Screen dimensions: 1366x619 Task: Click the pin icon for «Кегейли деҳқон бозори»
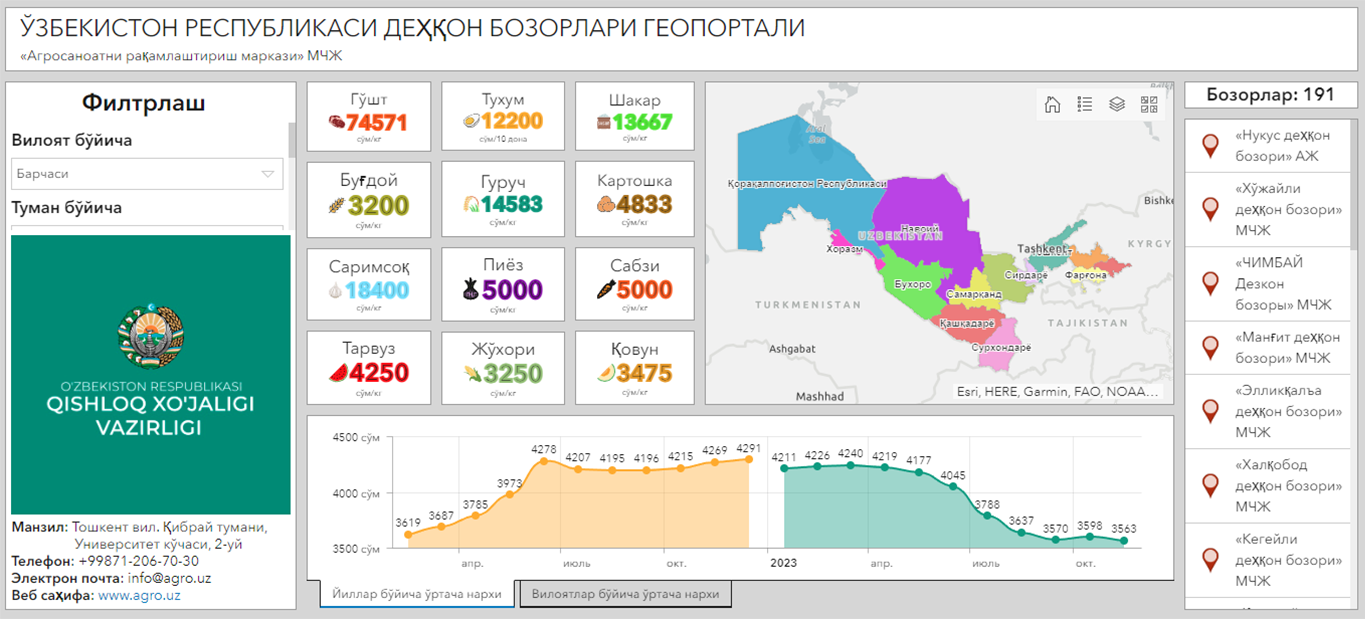point(1210,560)
